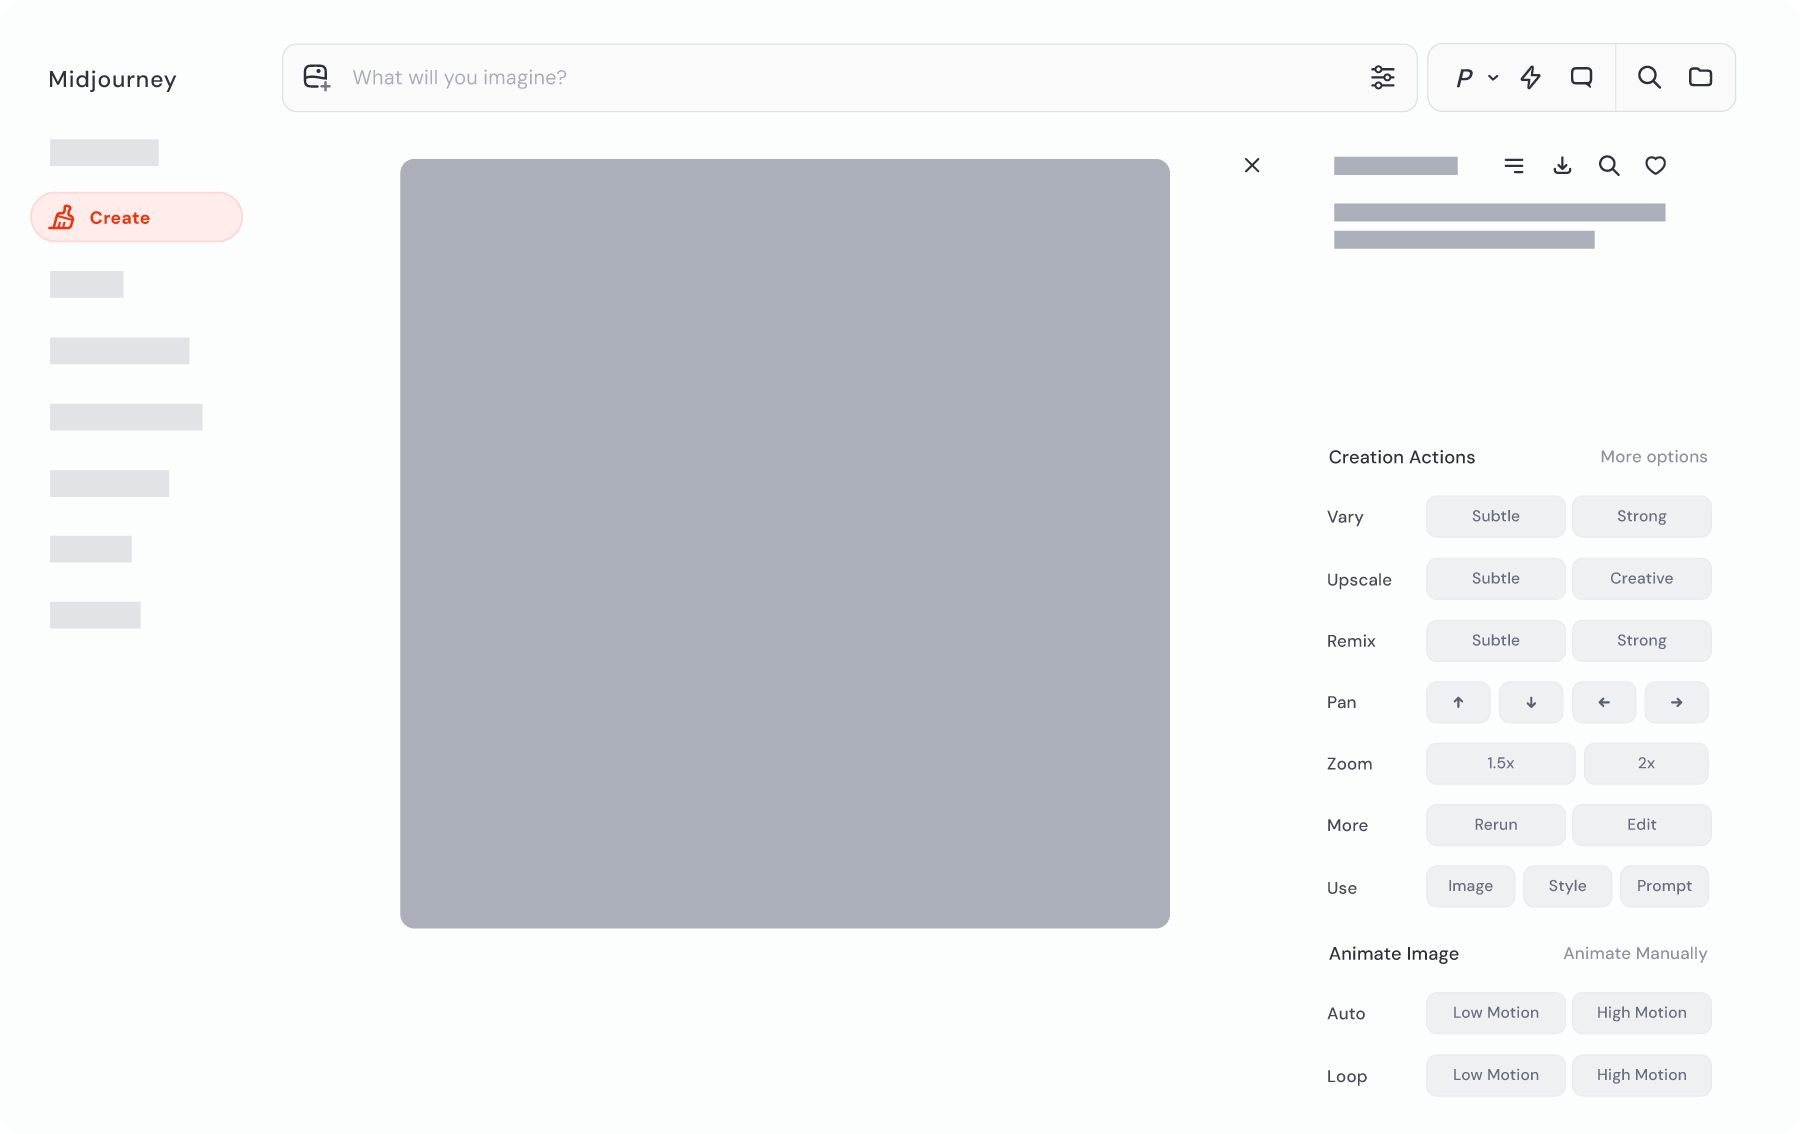Close the image detail view

click(1252, 166)
